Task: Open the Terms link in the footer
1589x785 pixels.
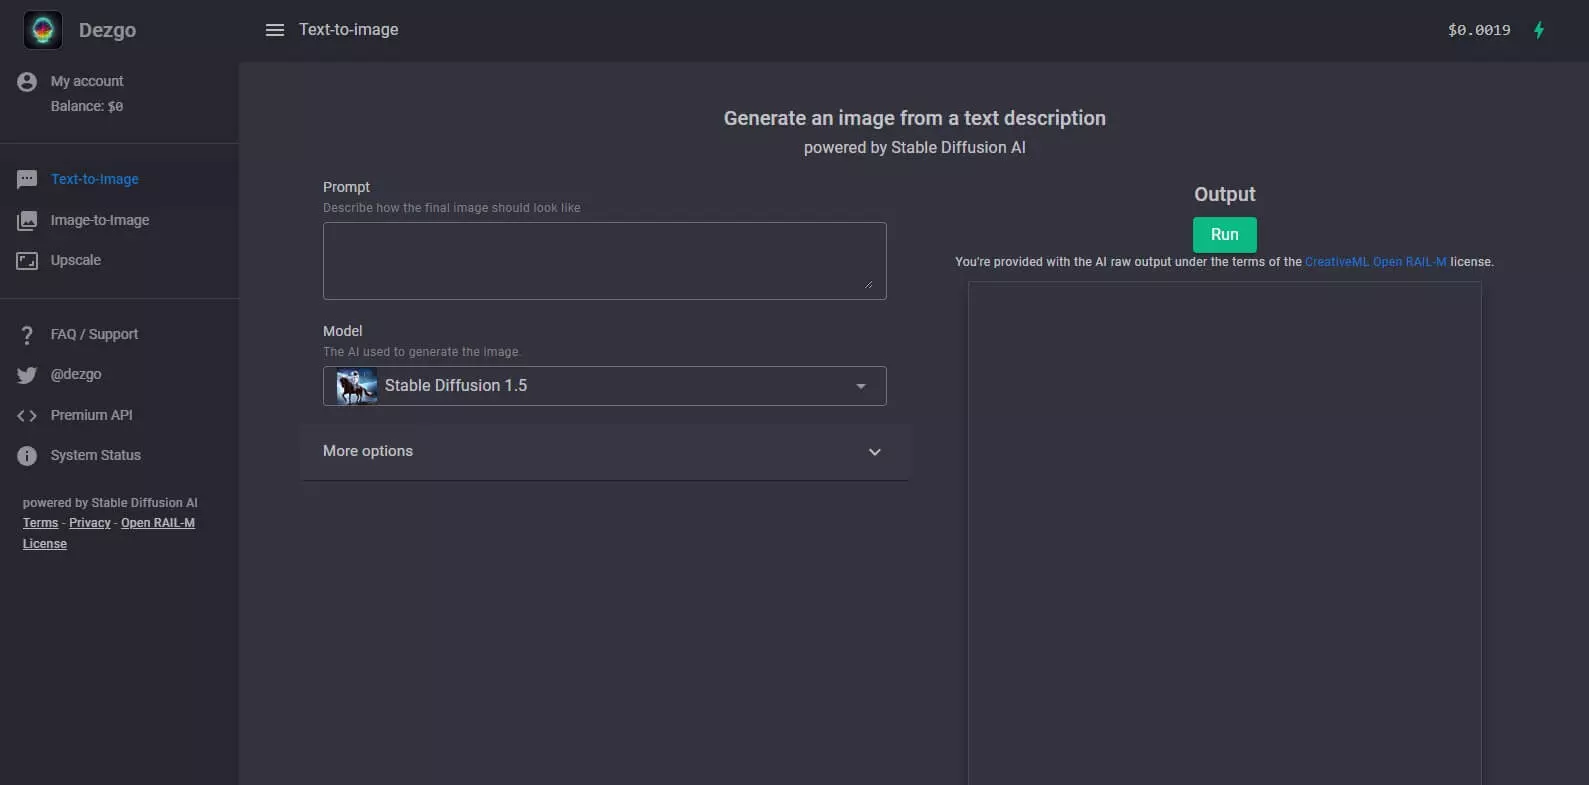Action: 41,523
